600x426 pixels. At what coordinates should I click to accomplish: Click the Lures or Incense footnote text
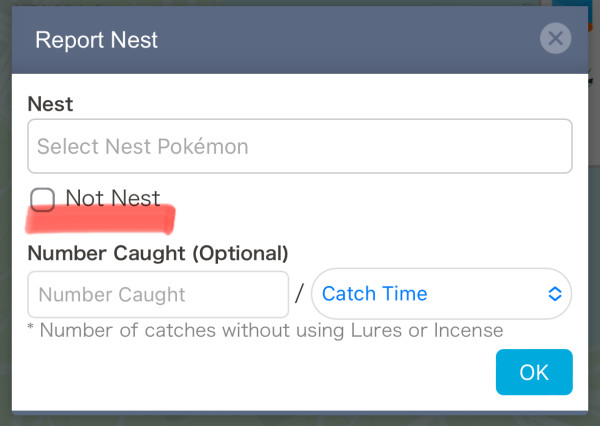pyautogui.click(x=265, y=330)
